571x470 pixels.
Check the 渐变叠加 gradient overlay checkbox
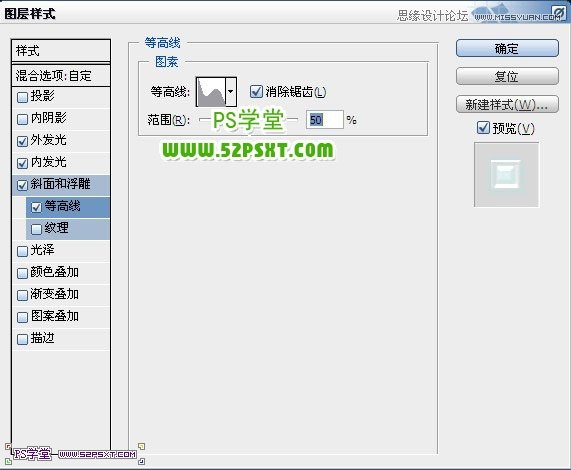click(x=22, y=295)
